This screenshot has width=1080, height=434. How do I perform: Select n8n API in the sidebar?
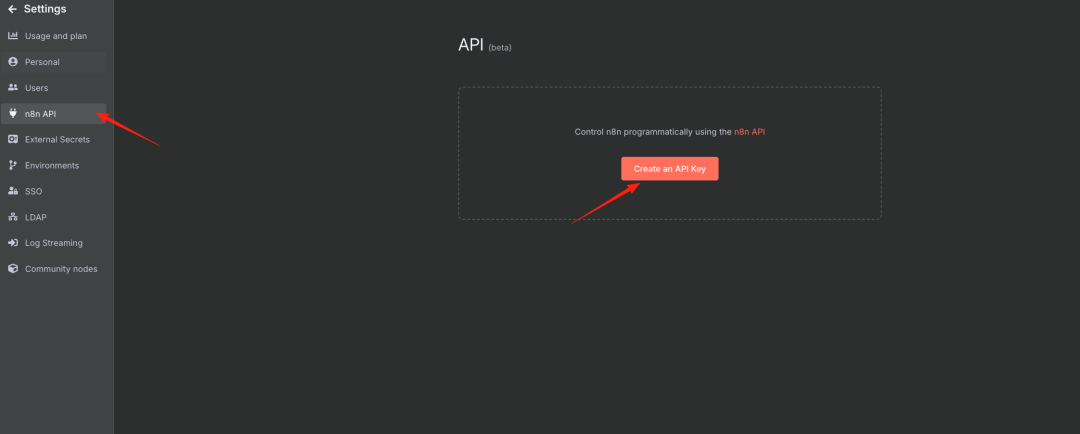[54, 114]
